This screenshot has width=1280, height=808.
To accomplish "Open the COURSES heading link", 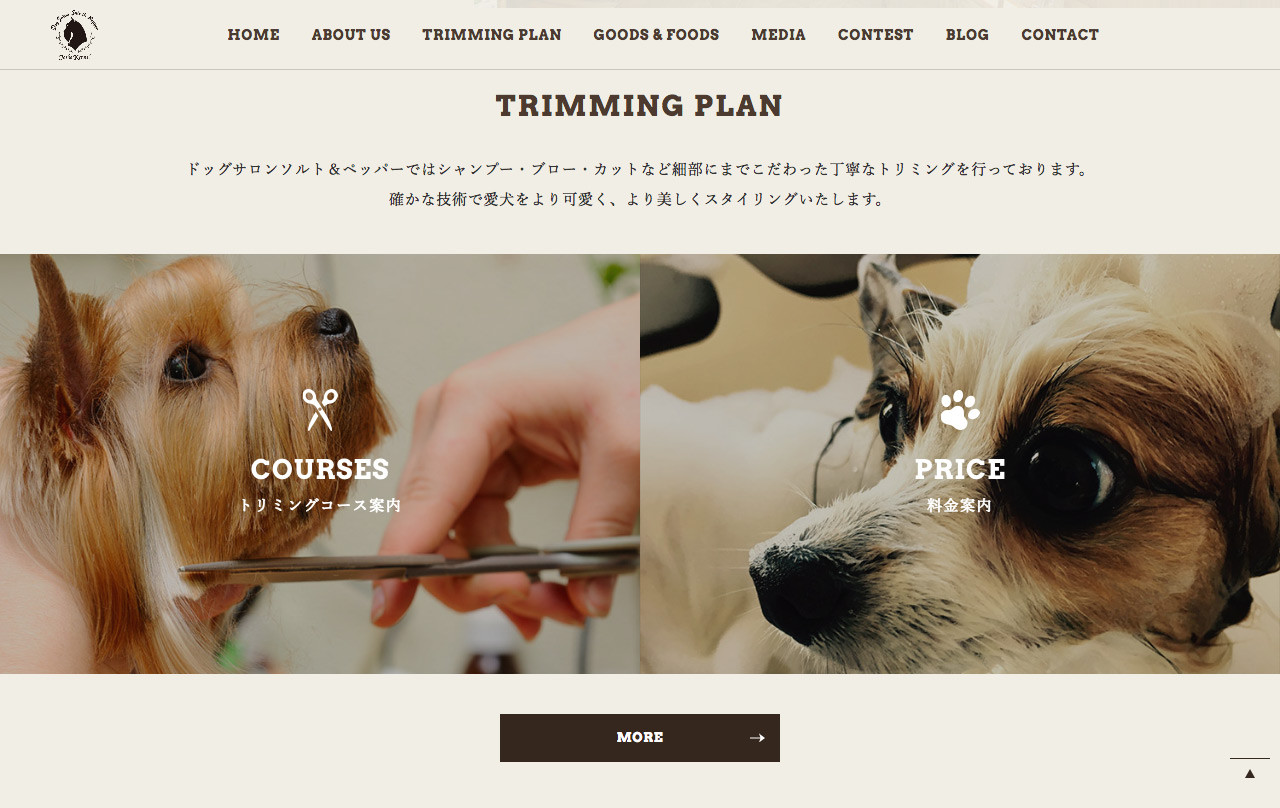I will click(320, 469).
